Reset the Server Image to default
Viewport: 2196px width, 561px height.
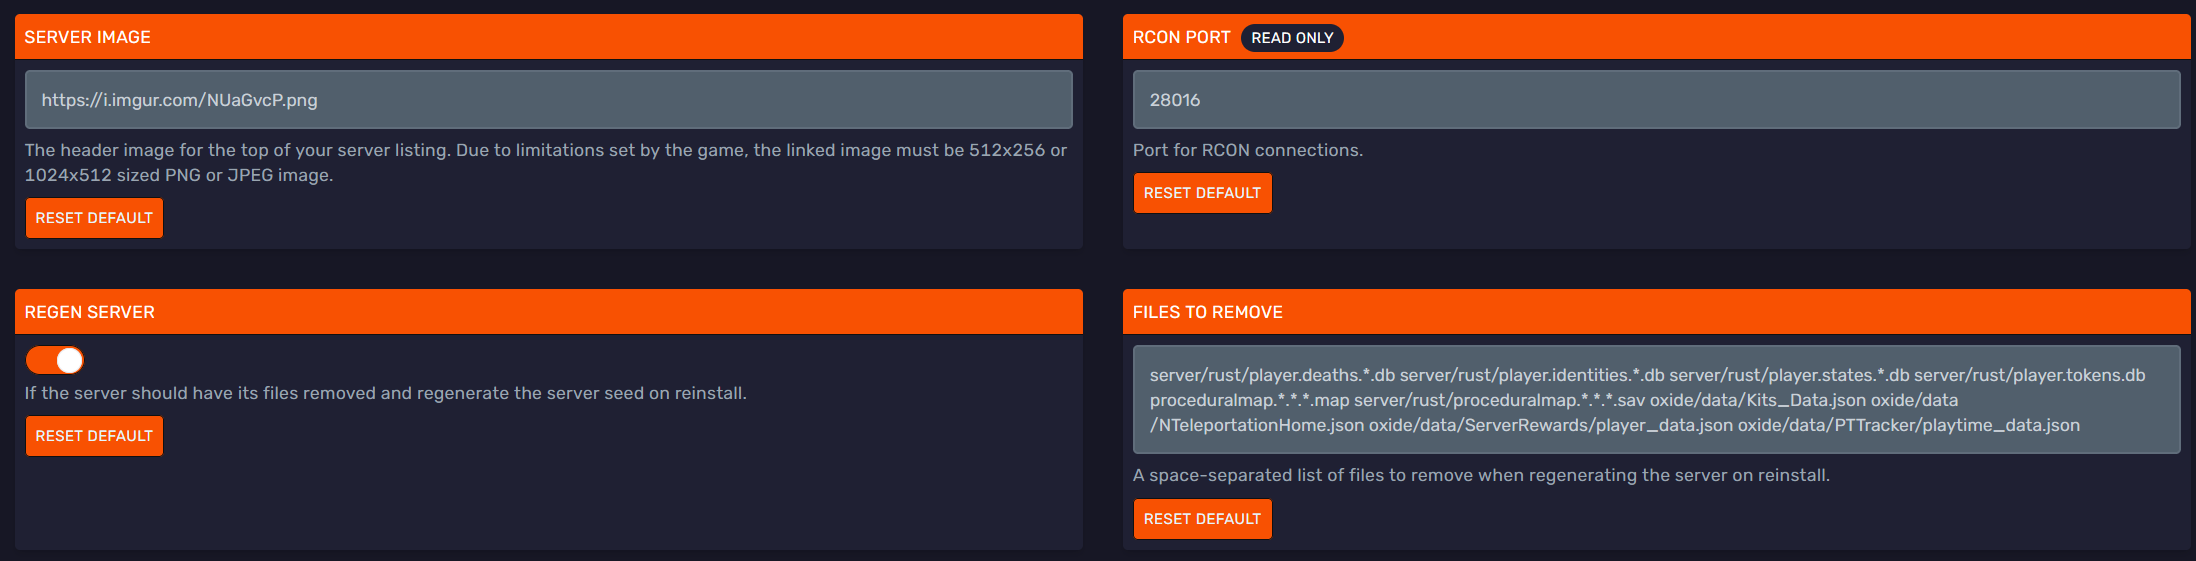[x=94, y=218]
